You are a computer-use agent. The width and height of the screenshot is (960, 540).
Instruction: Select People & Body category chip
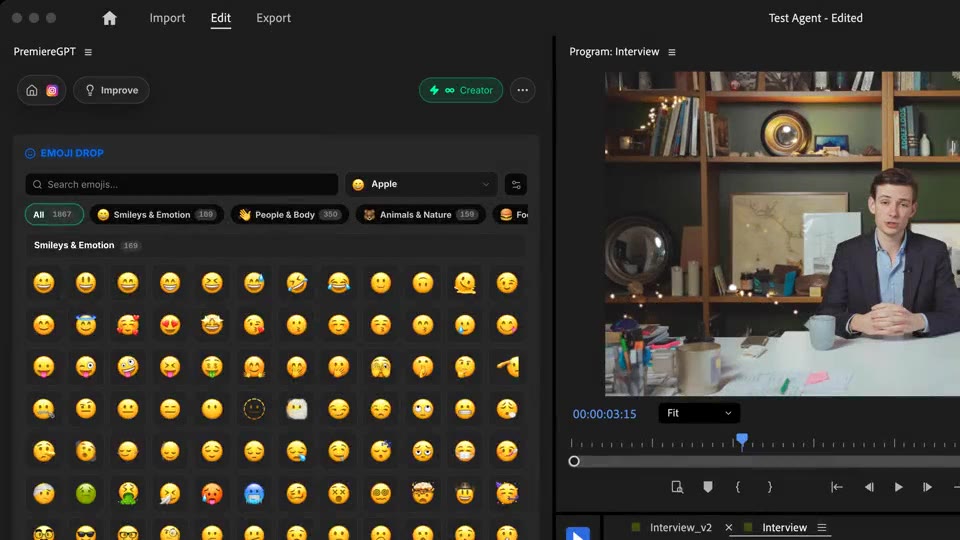click(x=289, y=214)
